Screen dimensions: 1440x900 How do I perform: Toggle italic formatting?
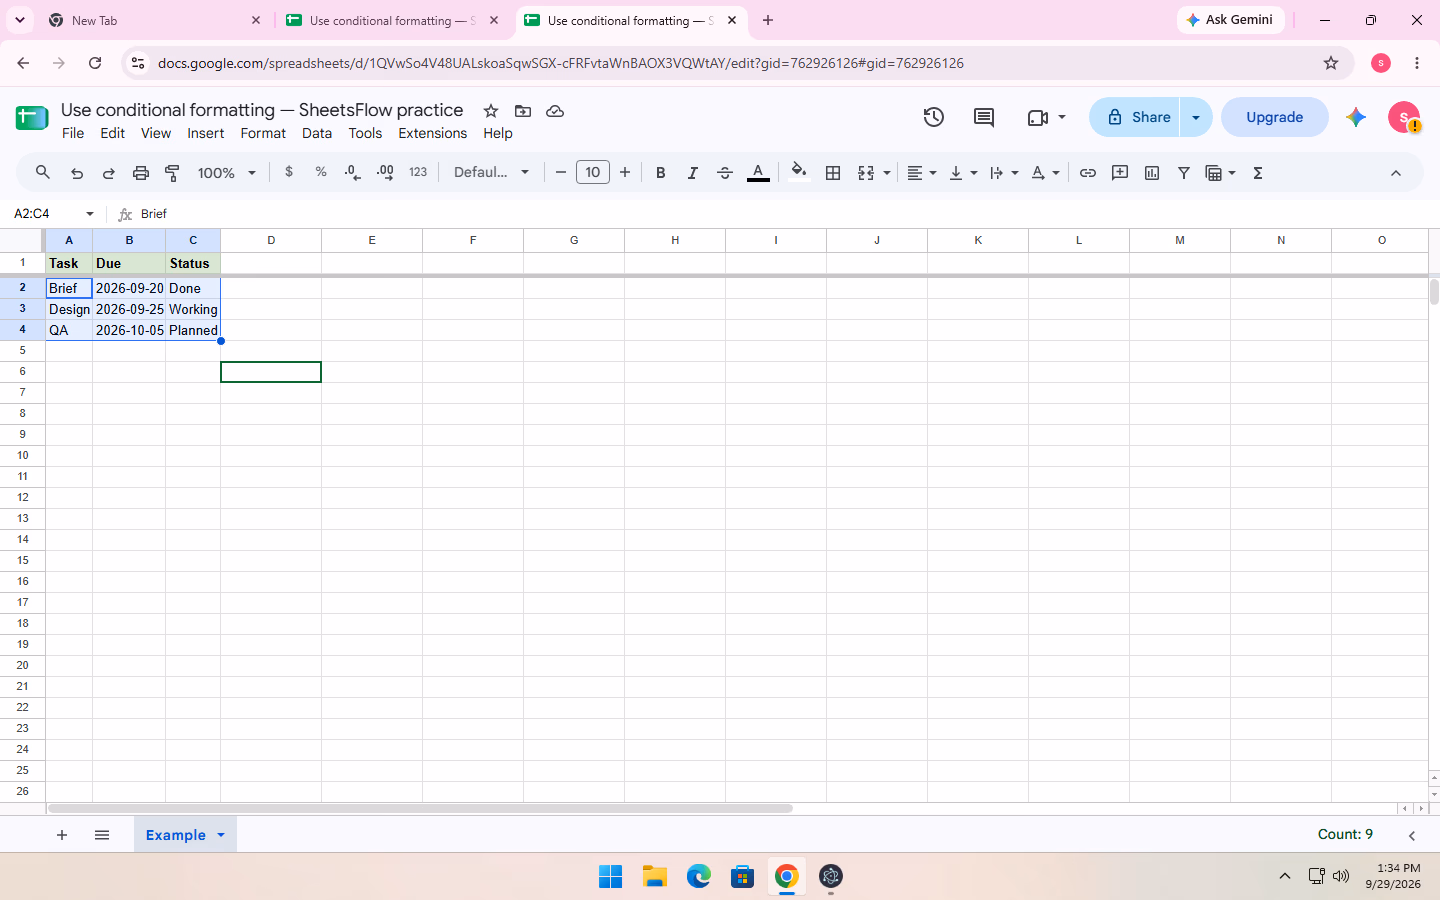692,173
